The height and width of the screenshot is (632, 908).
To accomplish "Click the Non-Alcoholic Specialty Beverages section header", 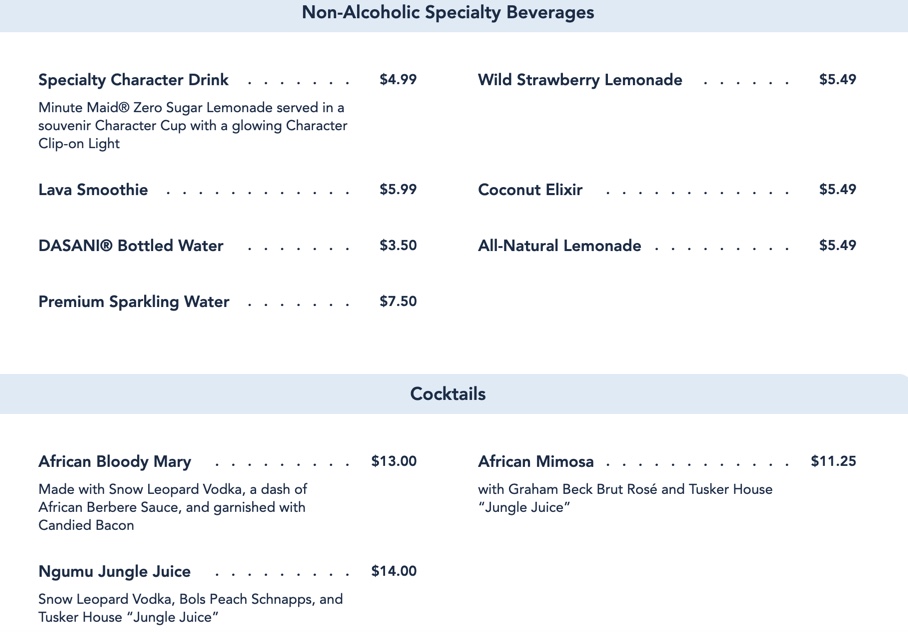I will (x=448, y=13).
